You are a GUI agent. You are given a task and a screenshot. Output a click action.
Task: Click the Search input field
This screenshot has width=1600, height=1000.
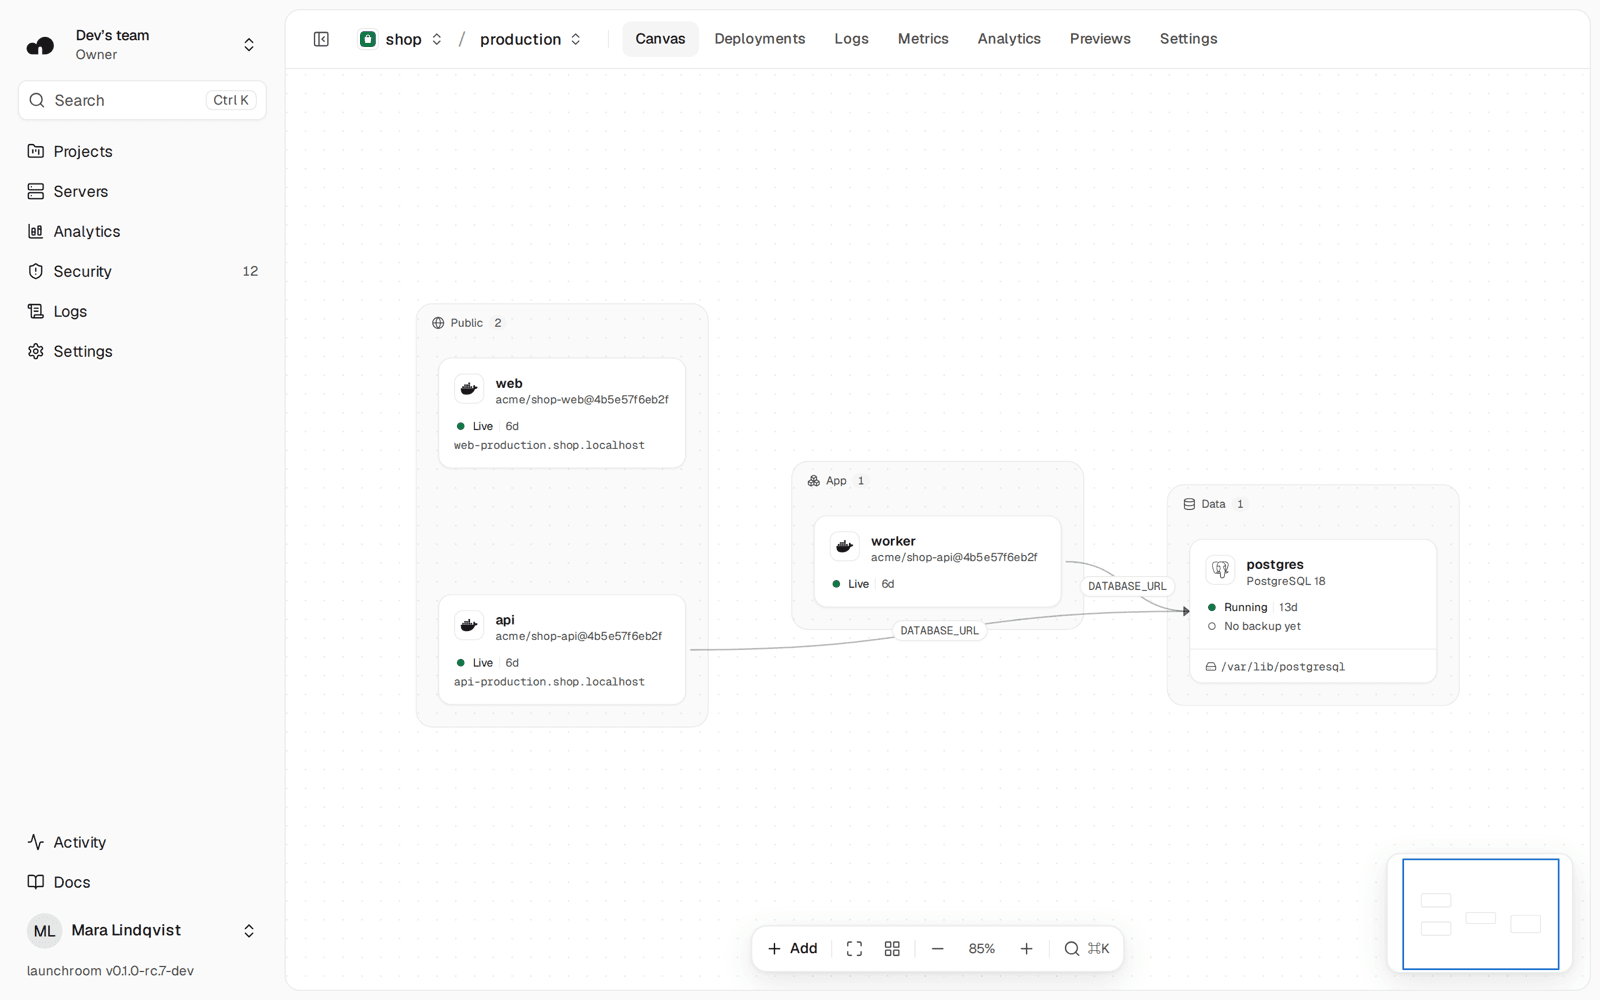tap(142, 100)
